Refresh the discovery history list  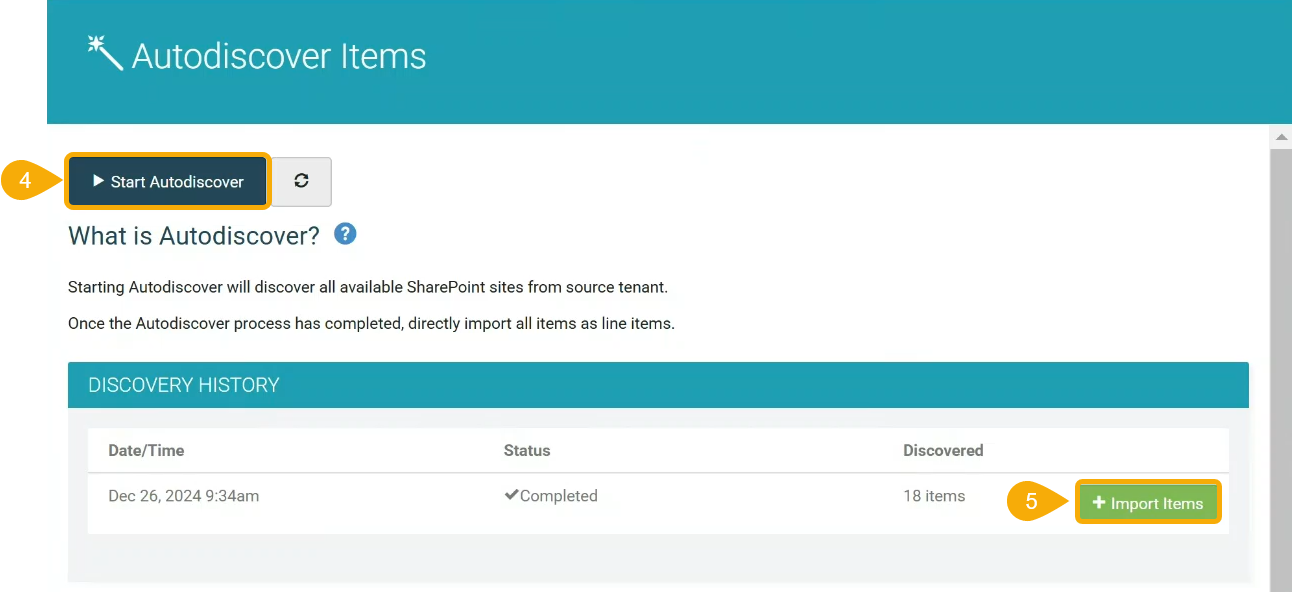click(x=301, y=181)
